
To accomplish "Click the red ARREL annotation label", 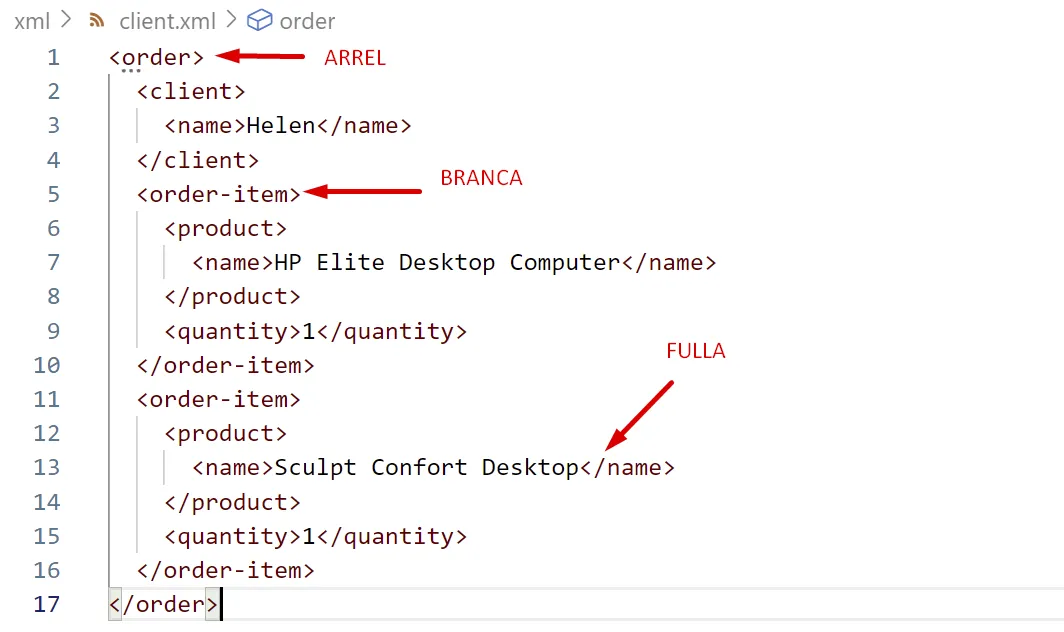I will coord(355,58).
